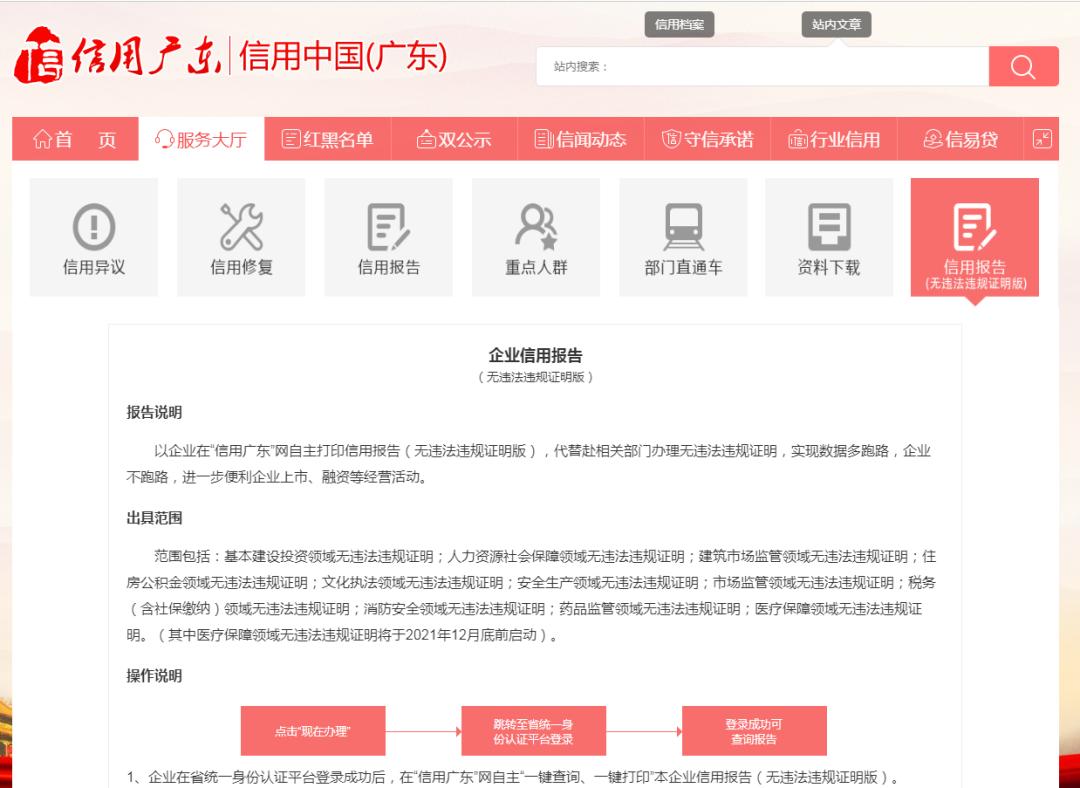This screenshot has height=788, width=1080.
Task: Switch search scope to 信用档案
Action: click(679, 25)
